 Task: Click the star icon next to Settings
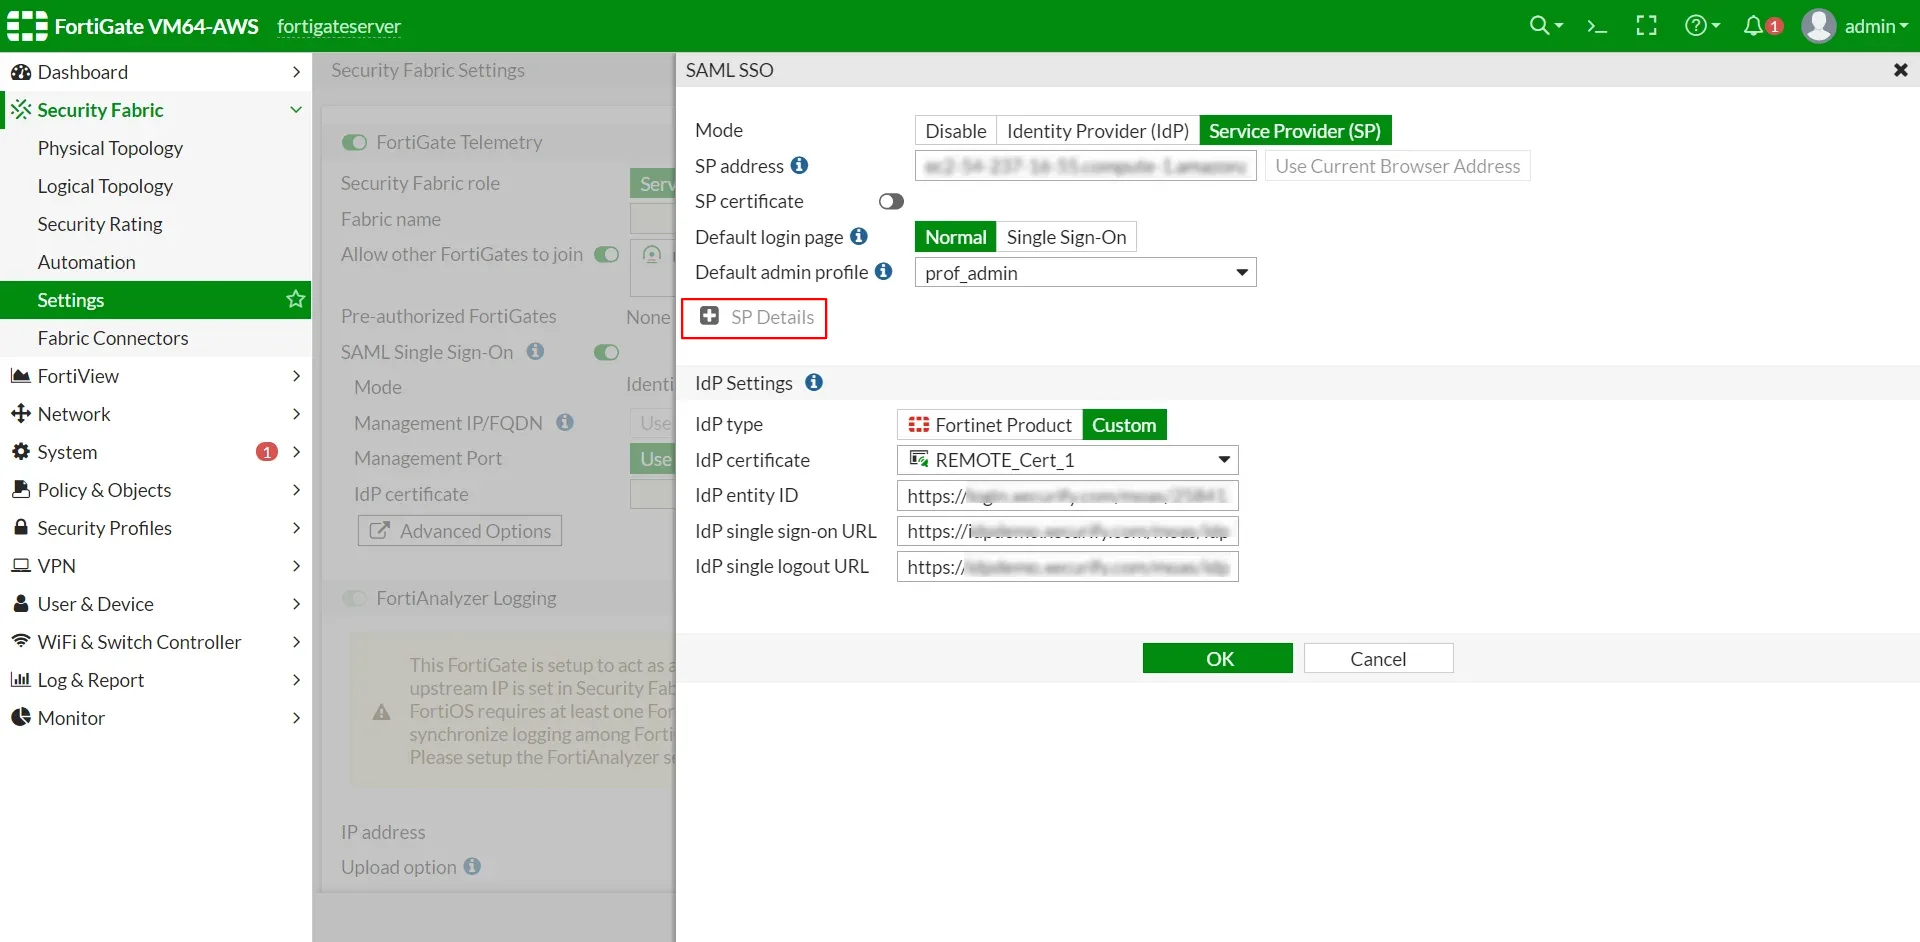294,299
